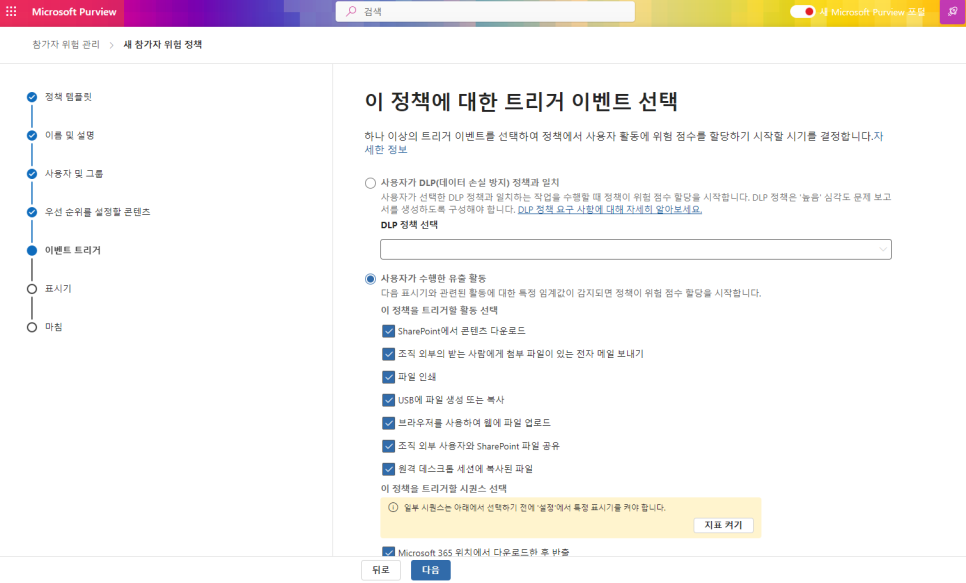Toggle the 새 Microsoft Purview 포털 switch
966x583 pixels.
coord(802,12)
